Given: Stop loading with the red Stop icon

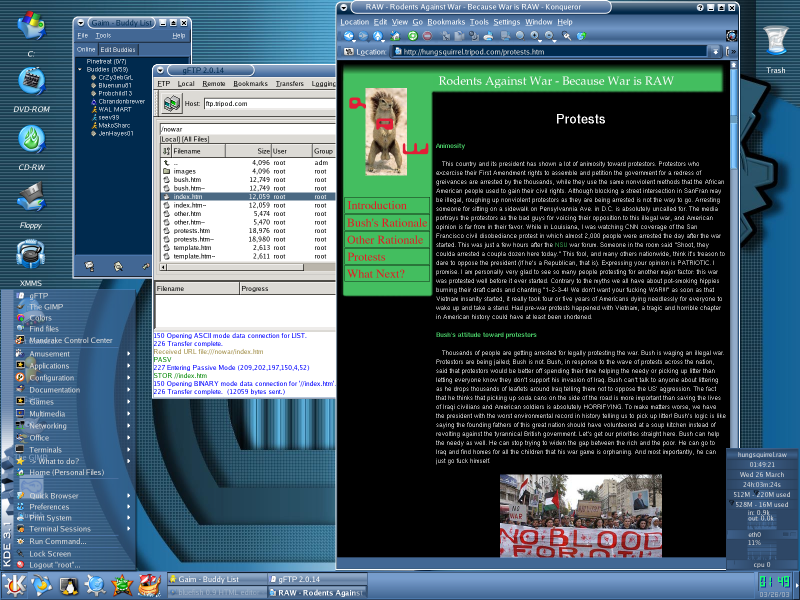Looking at the screenshot, I should click(428, 36).
